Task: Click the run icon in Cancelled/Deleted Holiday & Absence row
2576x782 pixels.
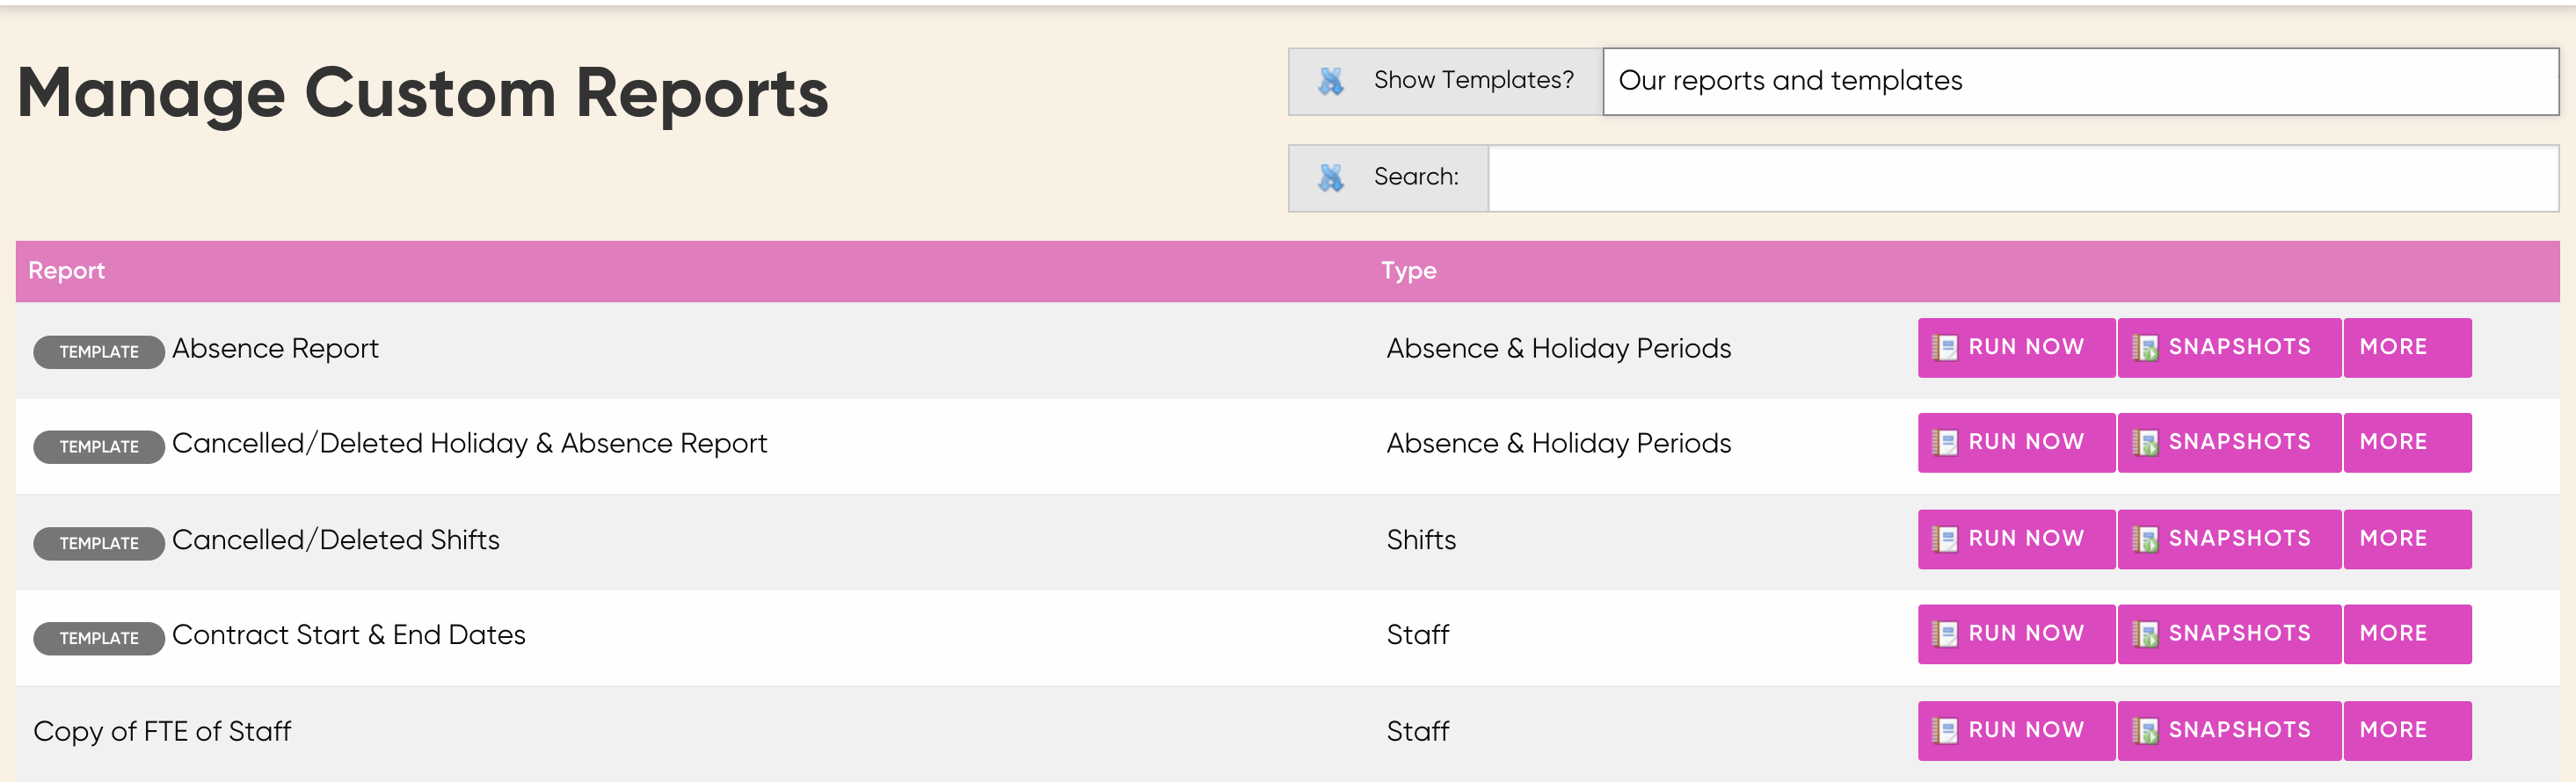Action: [1945, 442]
